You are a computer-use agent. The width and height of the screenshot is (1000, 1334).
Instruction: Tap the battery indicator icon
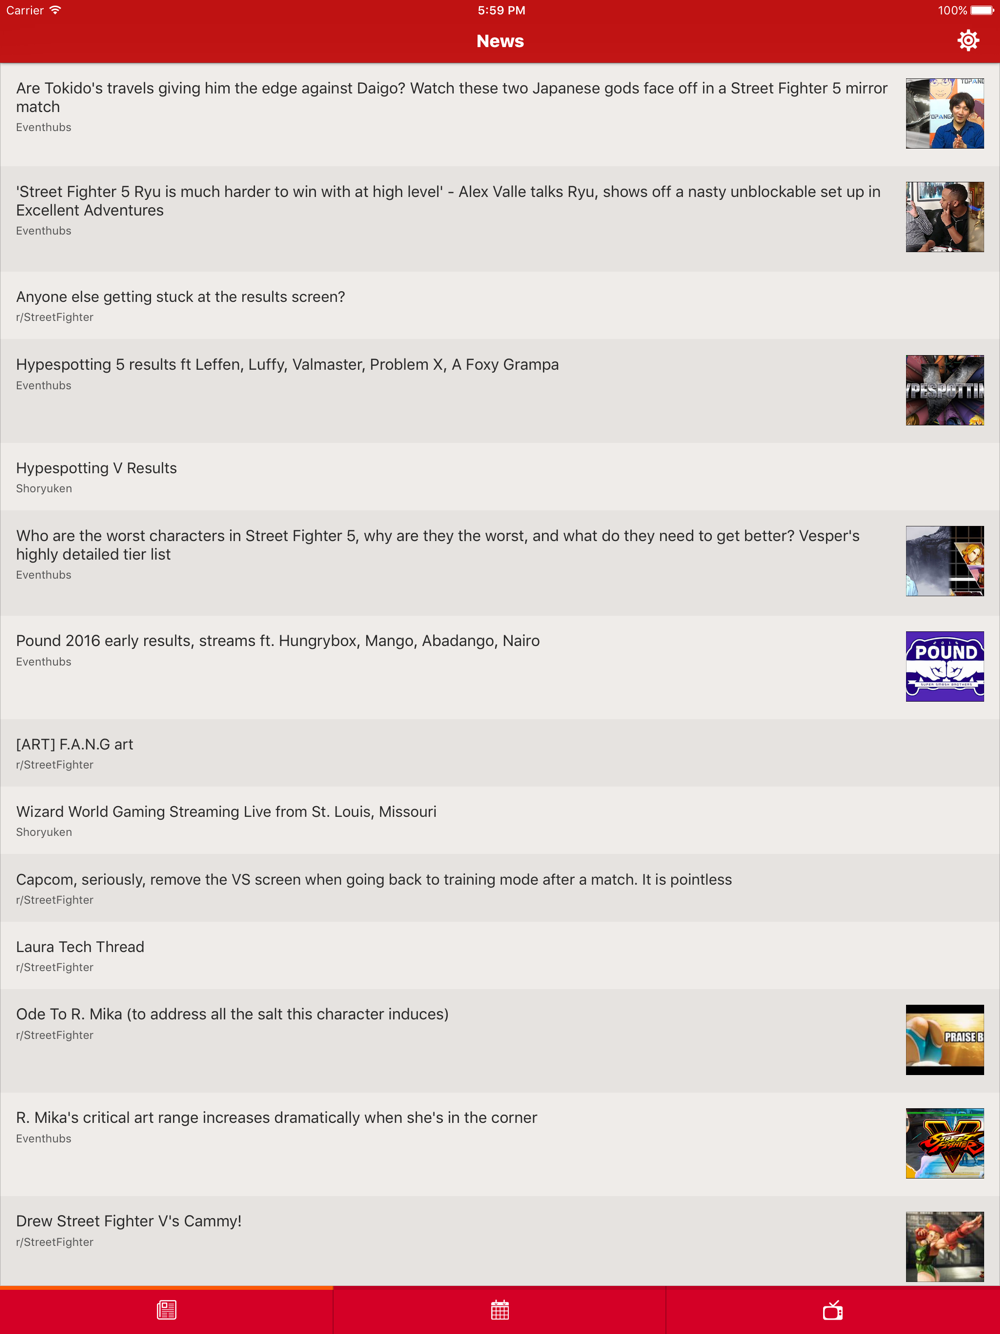[982, 10]
